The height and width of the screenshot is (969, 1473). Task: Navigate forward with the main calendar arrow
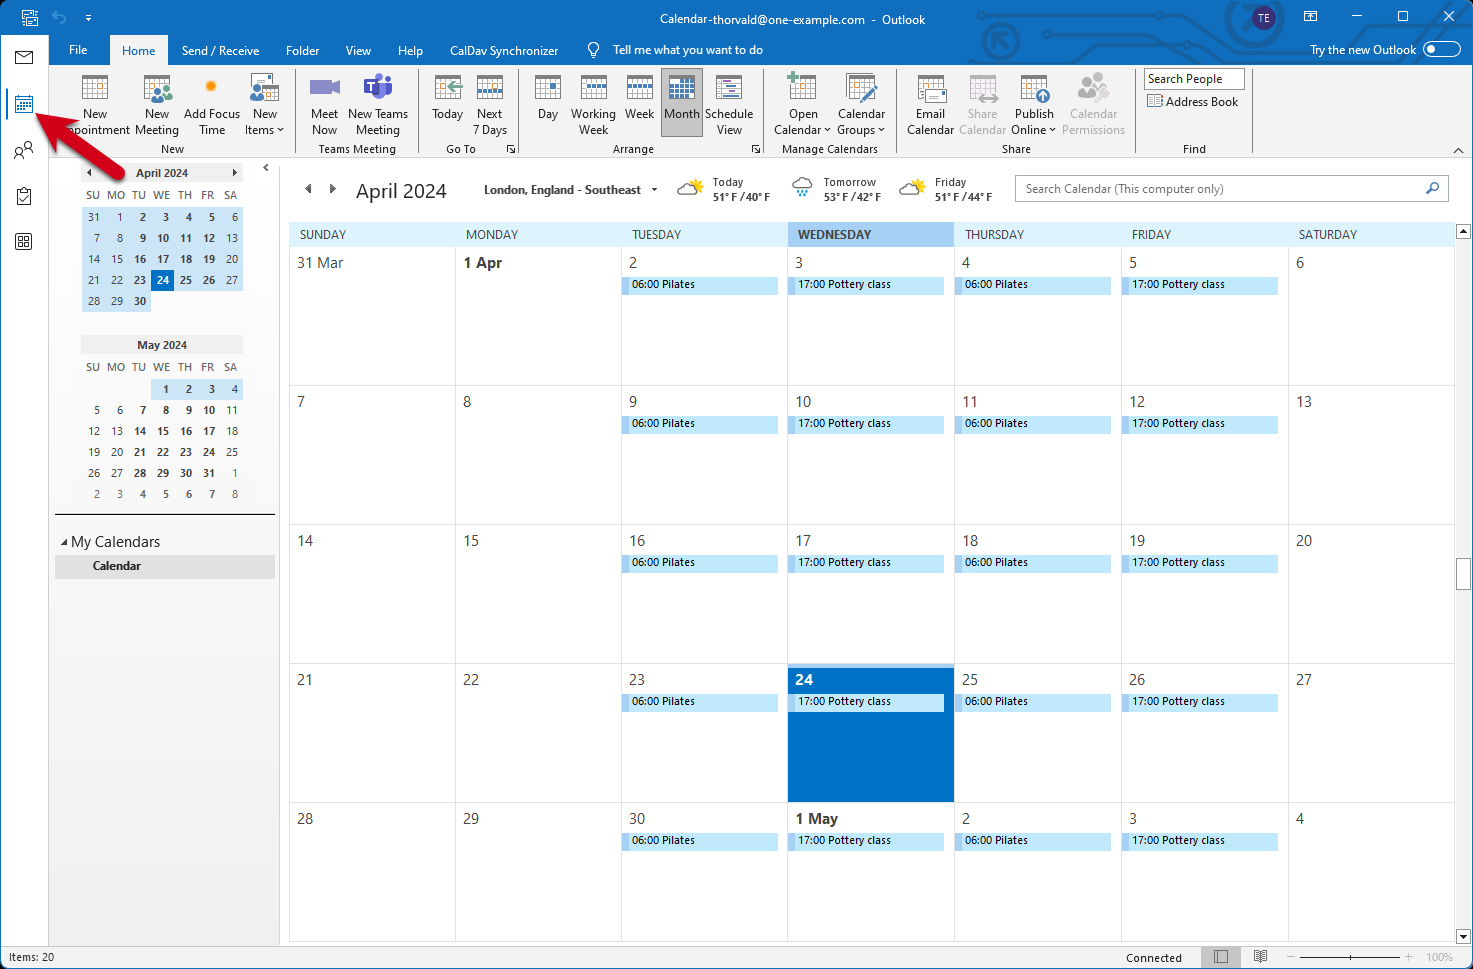[x=332, y=189]
